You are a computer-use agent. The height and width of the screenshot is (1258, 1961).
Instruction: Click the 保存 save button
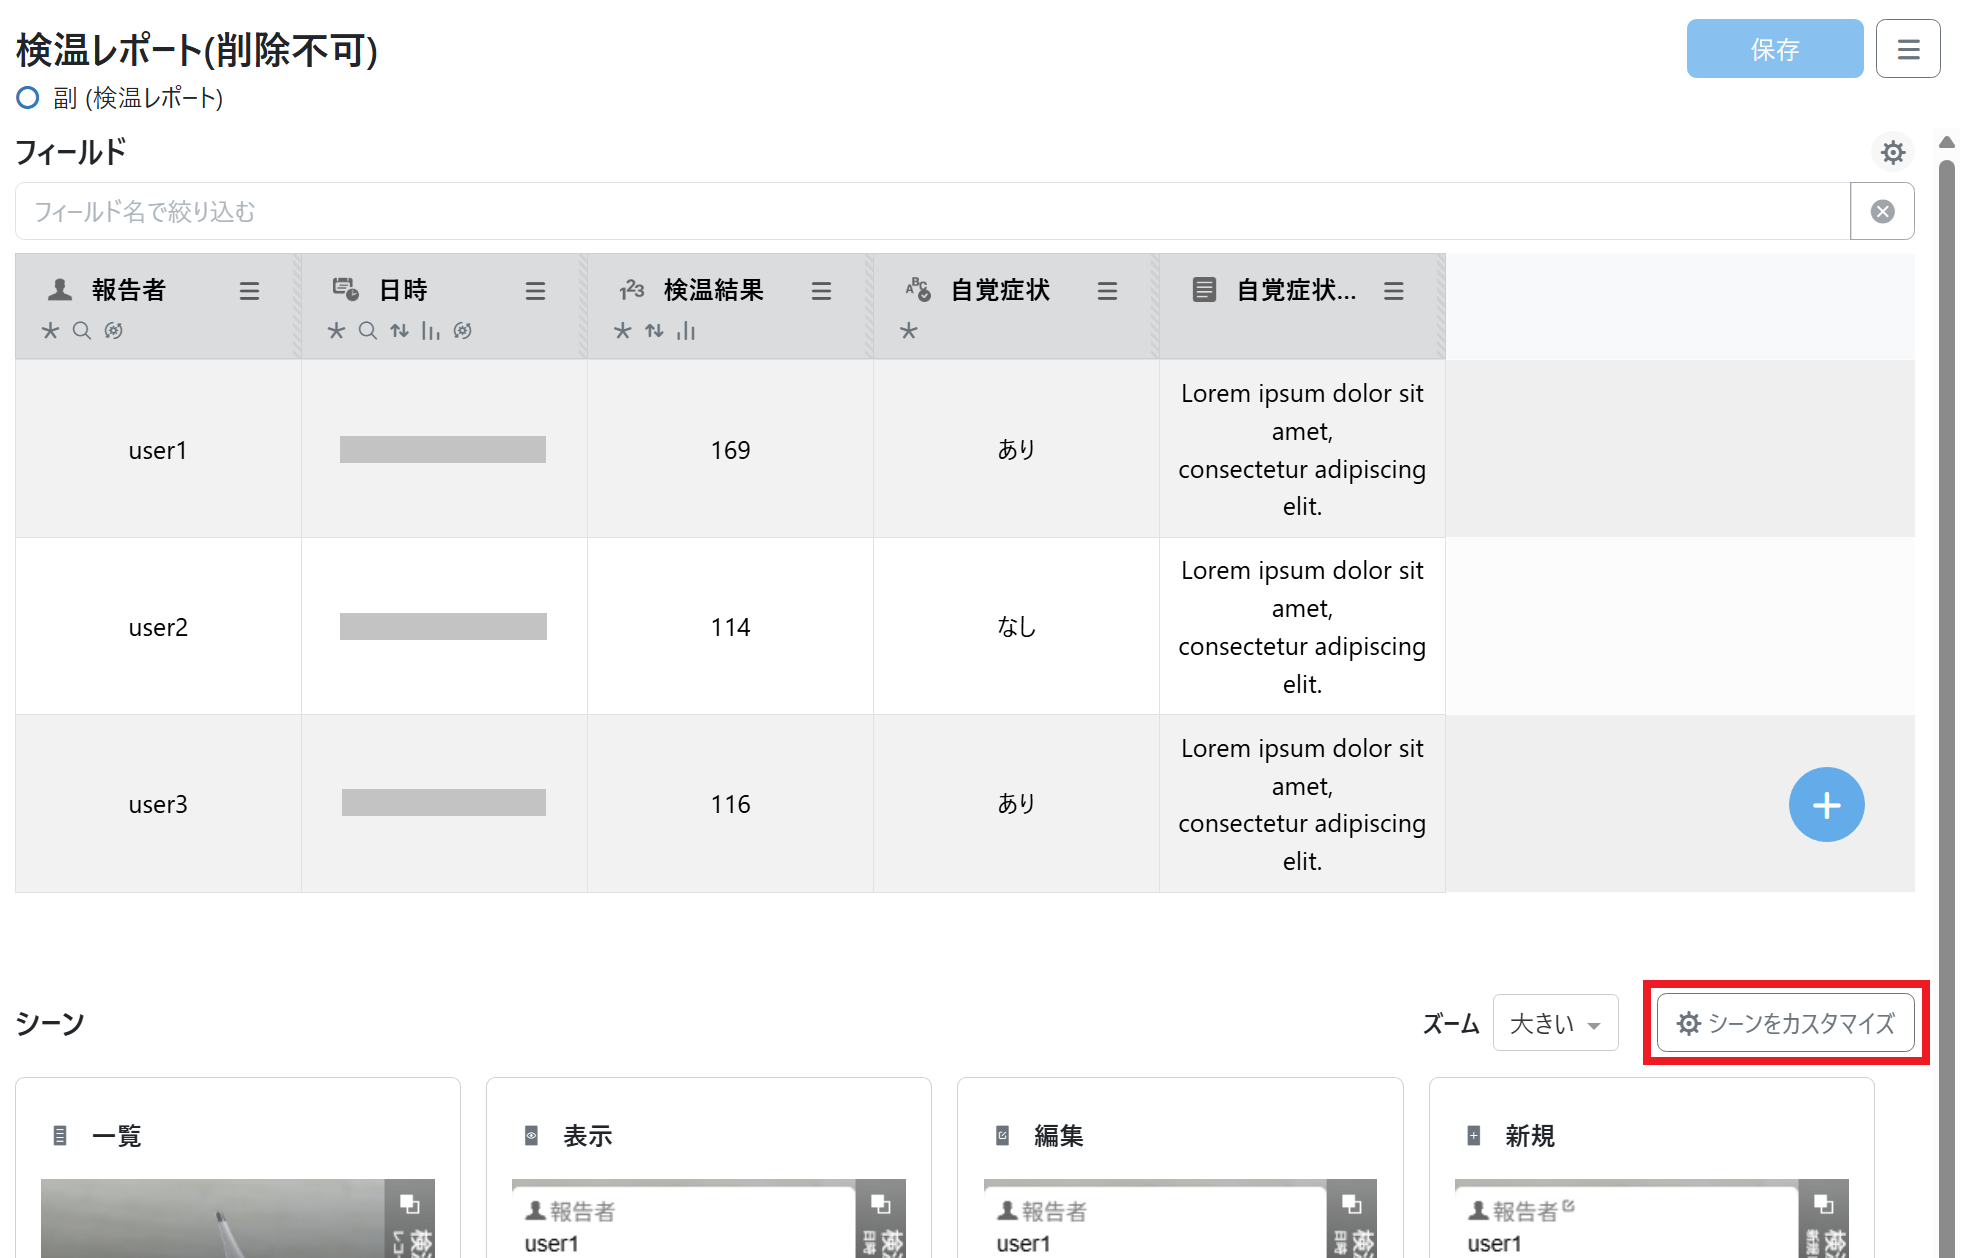coord(1774,49)
